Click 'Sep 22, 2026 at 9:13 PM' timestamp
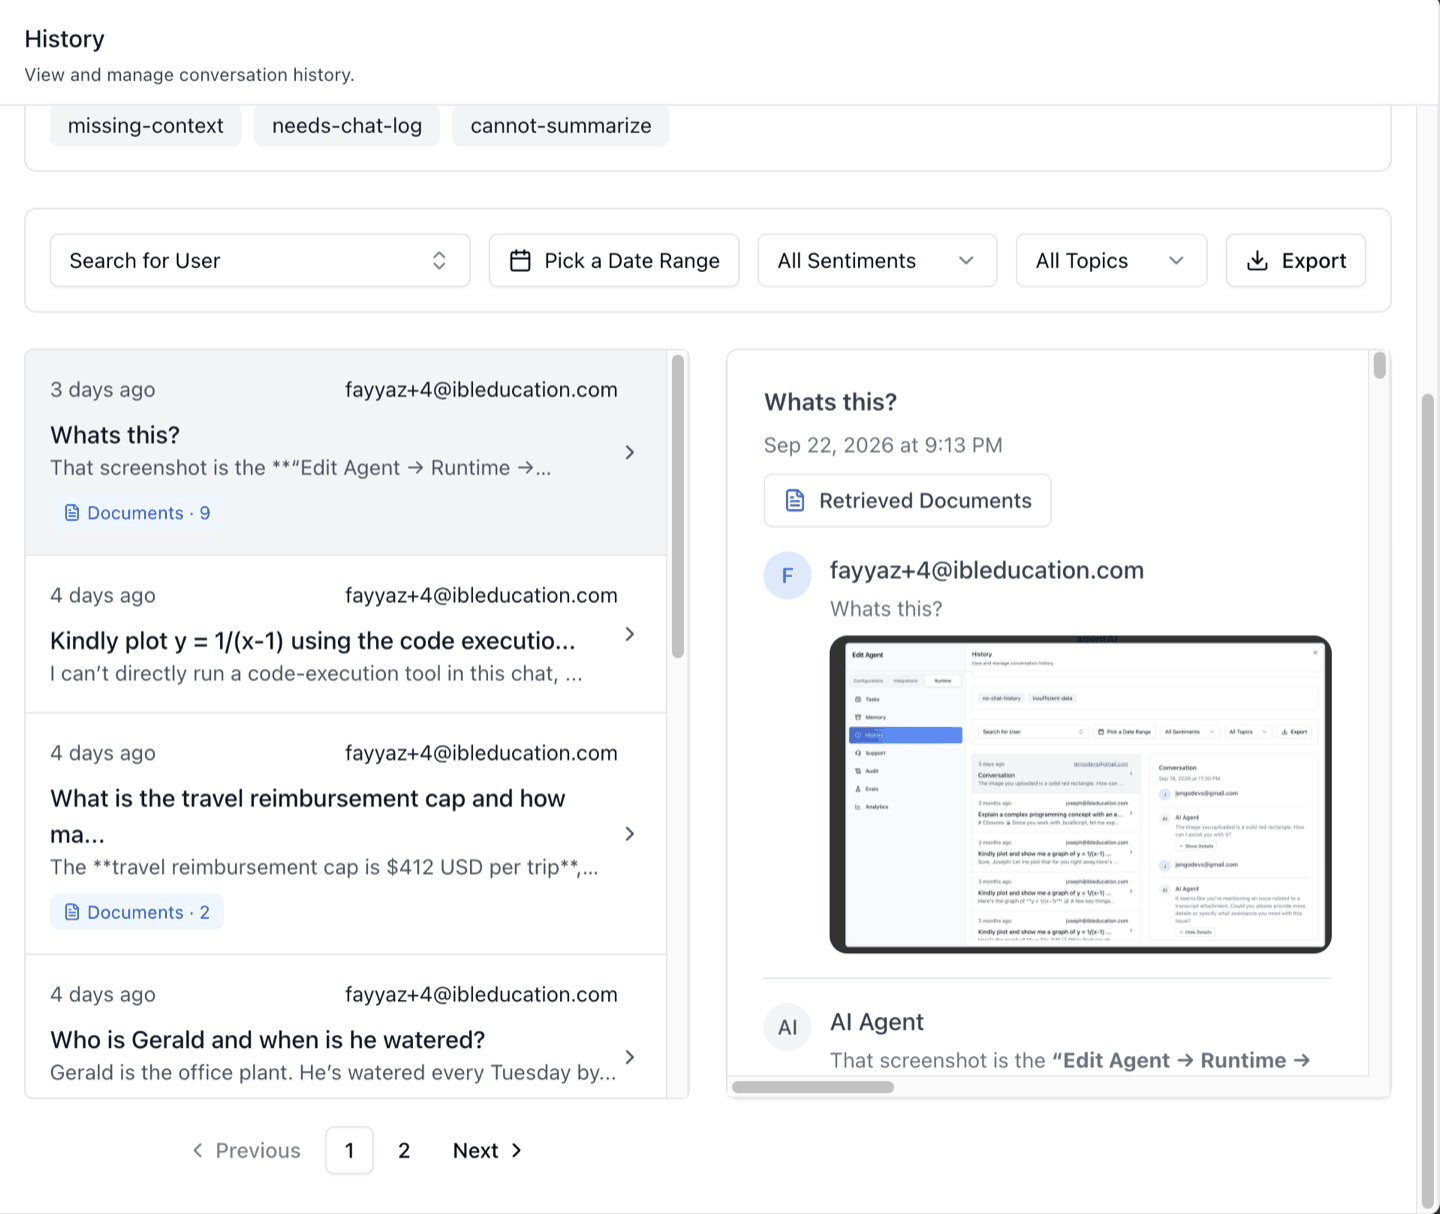This screenshot has height=1214, width=1440. point(883,445)
